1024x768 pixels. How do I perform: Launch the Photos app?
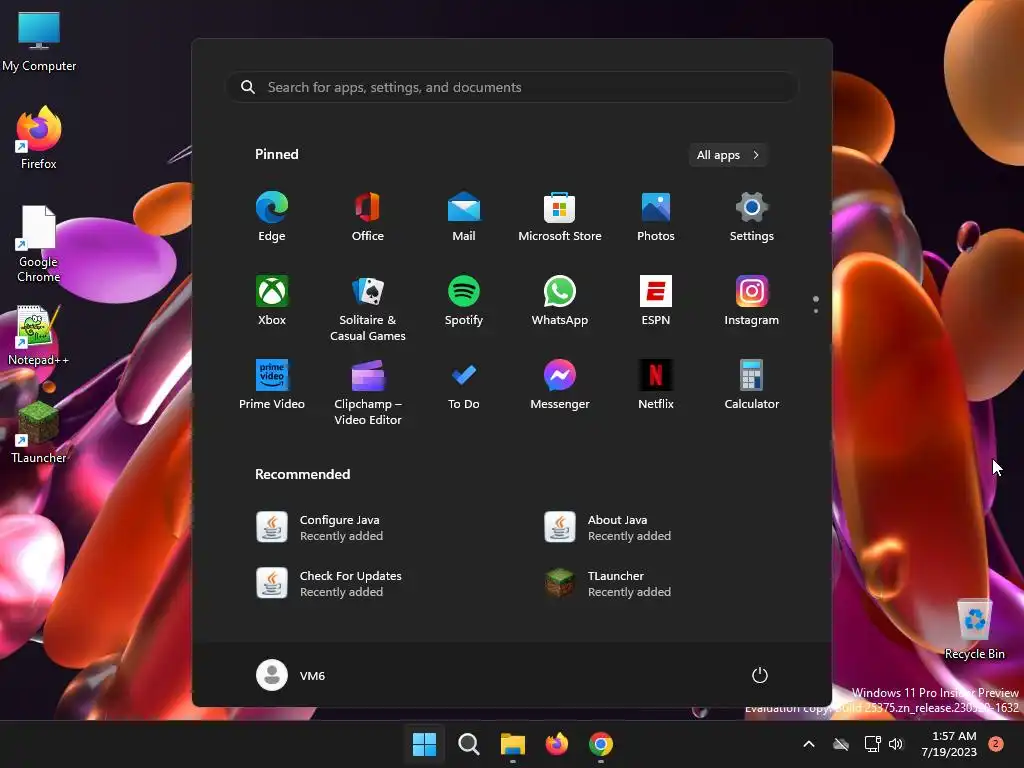point(656,217)
